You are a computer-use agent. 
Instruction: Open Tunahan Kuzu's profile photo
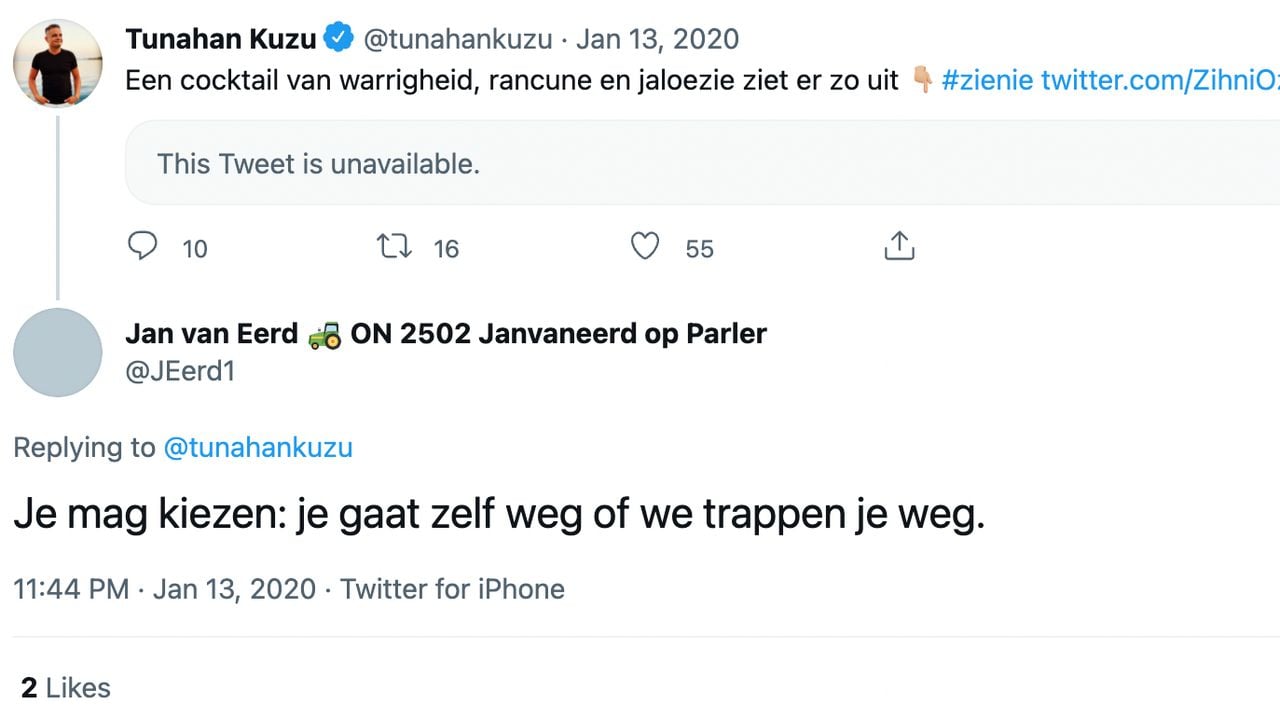point(57,62)
